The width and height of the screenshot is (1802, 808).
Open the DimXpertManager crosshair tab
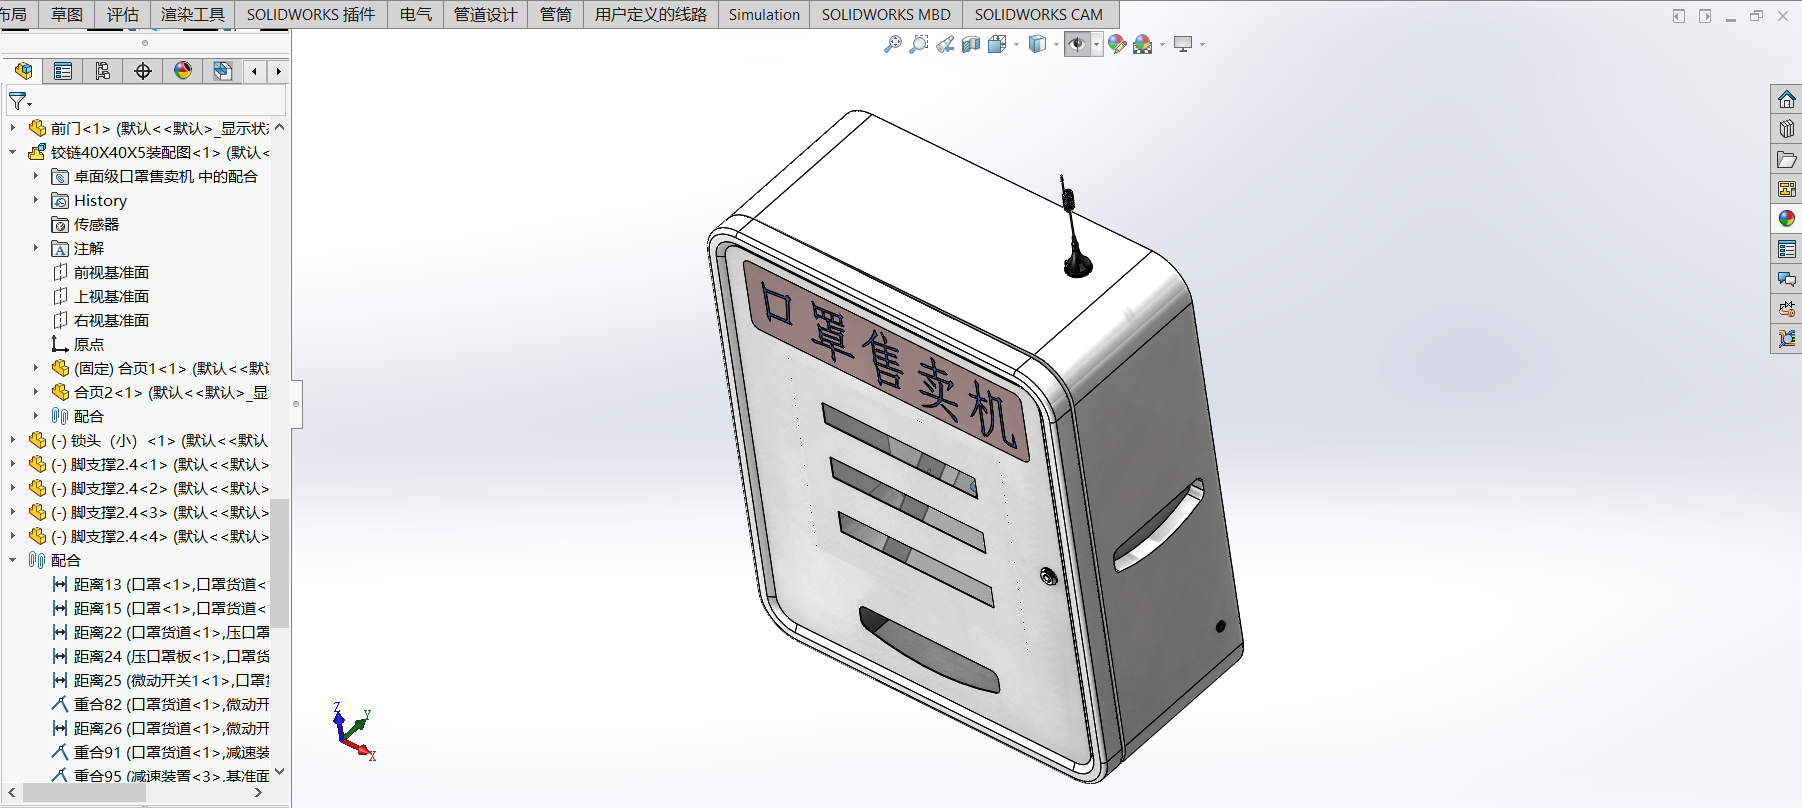tap(143, 71)
